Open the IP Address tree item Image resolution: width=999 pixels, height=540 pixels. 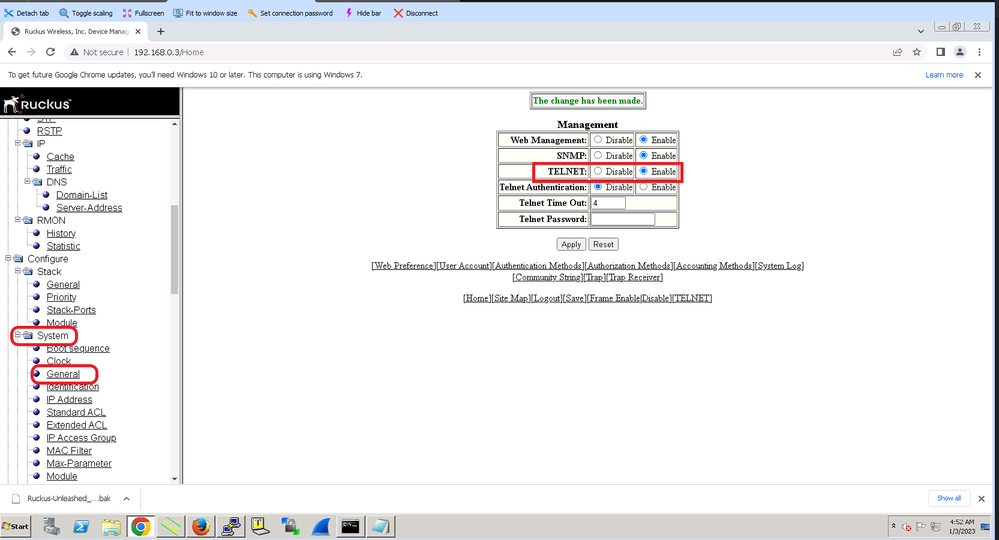tap(69, 400)
